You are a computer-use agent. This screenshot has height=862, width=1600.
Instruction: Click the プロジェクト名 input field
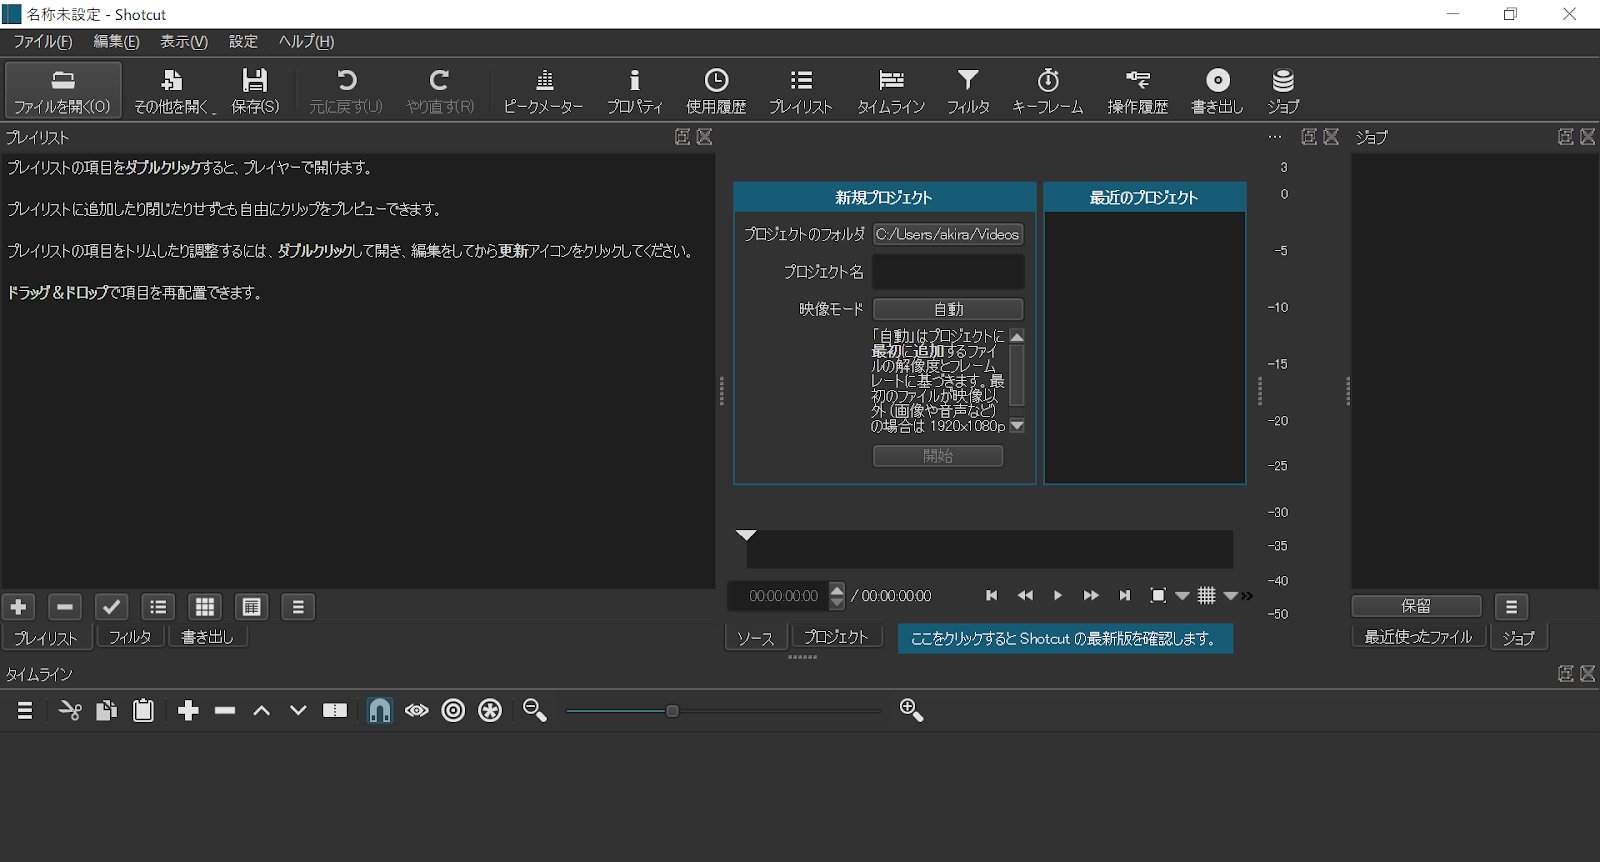pos(948,272)
